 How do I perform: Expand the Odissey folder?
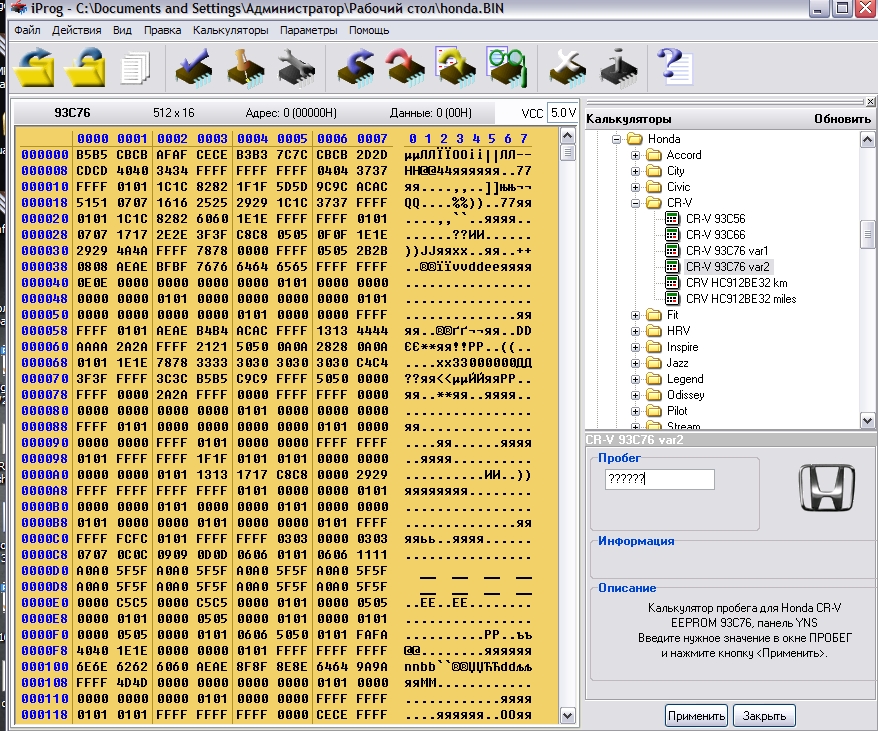(635, 395)
